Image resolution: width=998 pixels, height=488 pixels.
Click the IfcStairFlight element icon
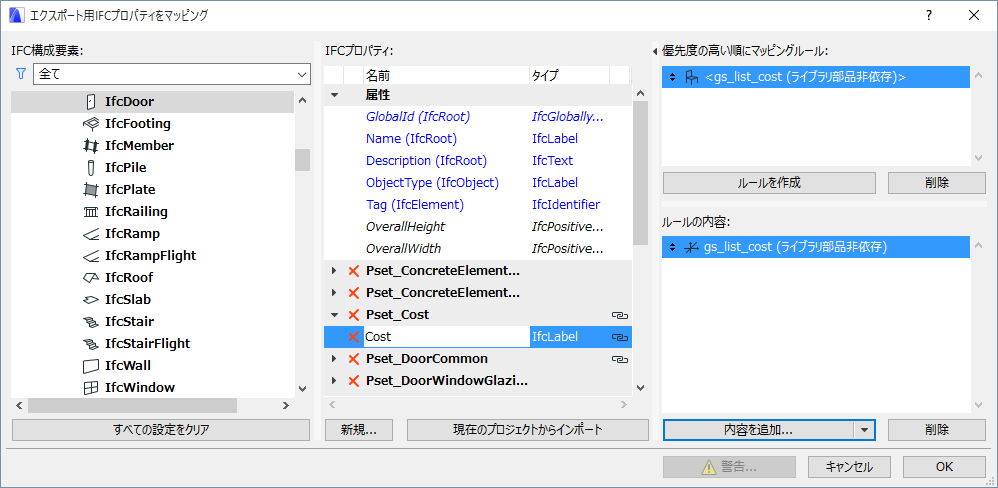pyautogui.click(x=90, y=344)
